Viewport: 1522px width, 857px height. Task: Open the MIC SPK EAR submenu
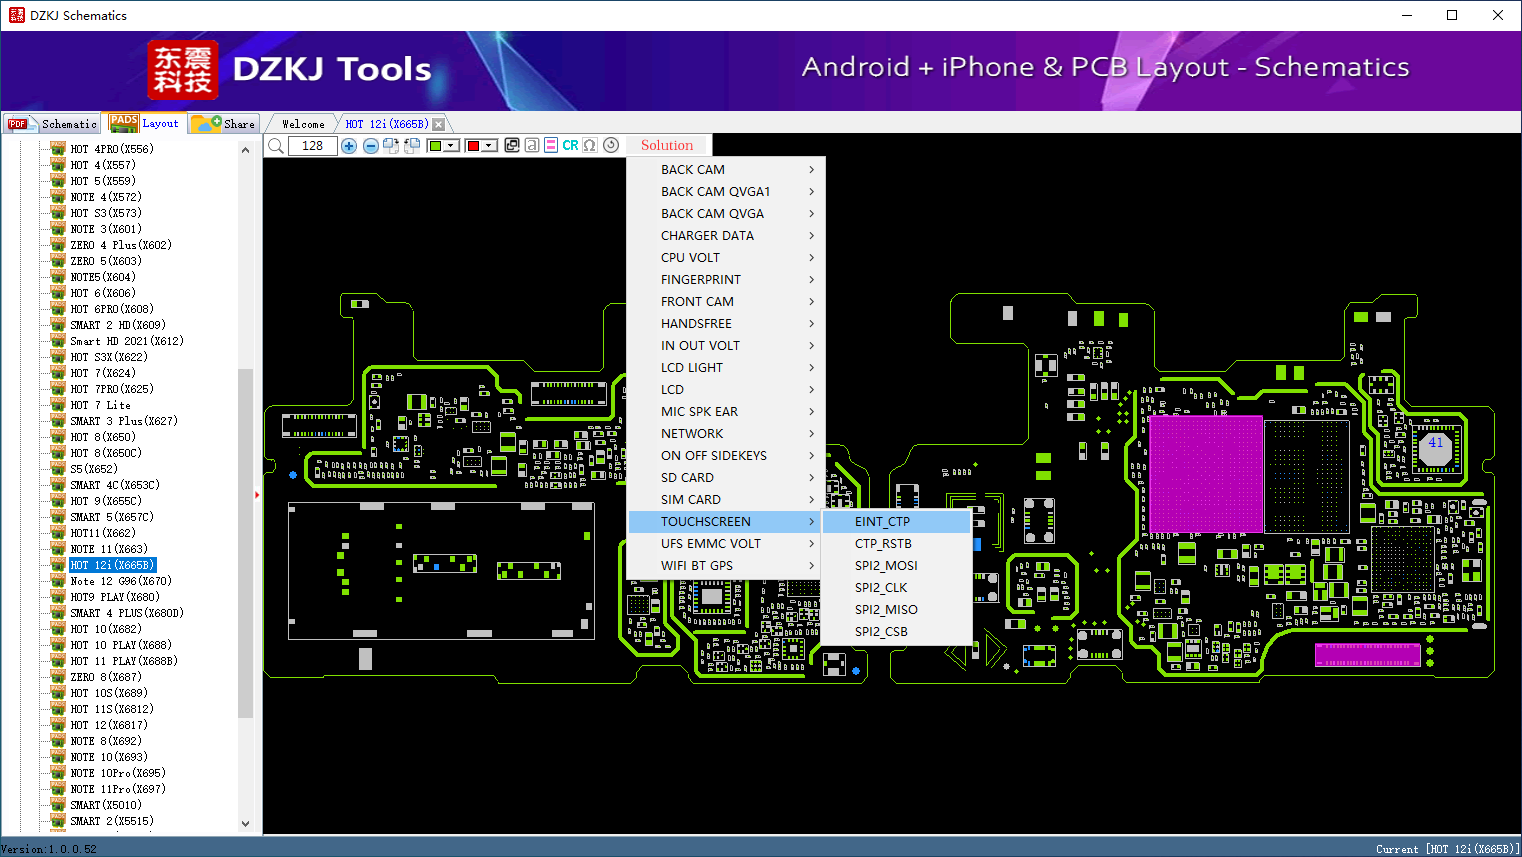click(725, 412)
